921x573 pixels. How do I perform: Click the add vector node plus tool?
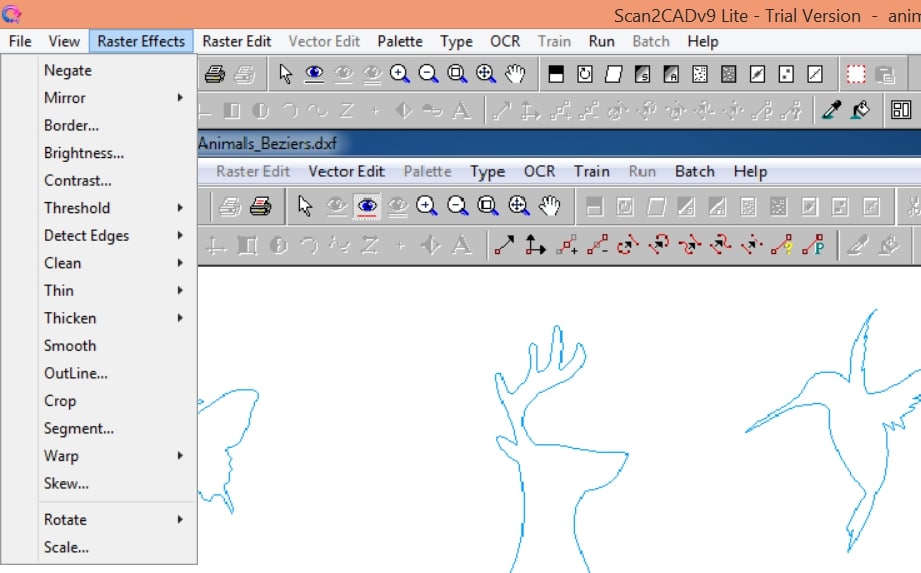566,245
